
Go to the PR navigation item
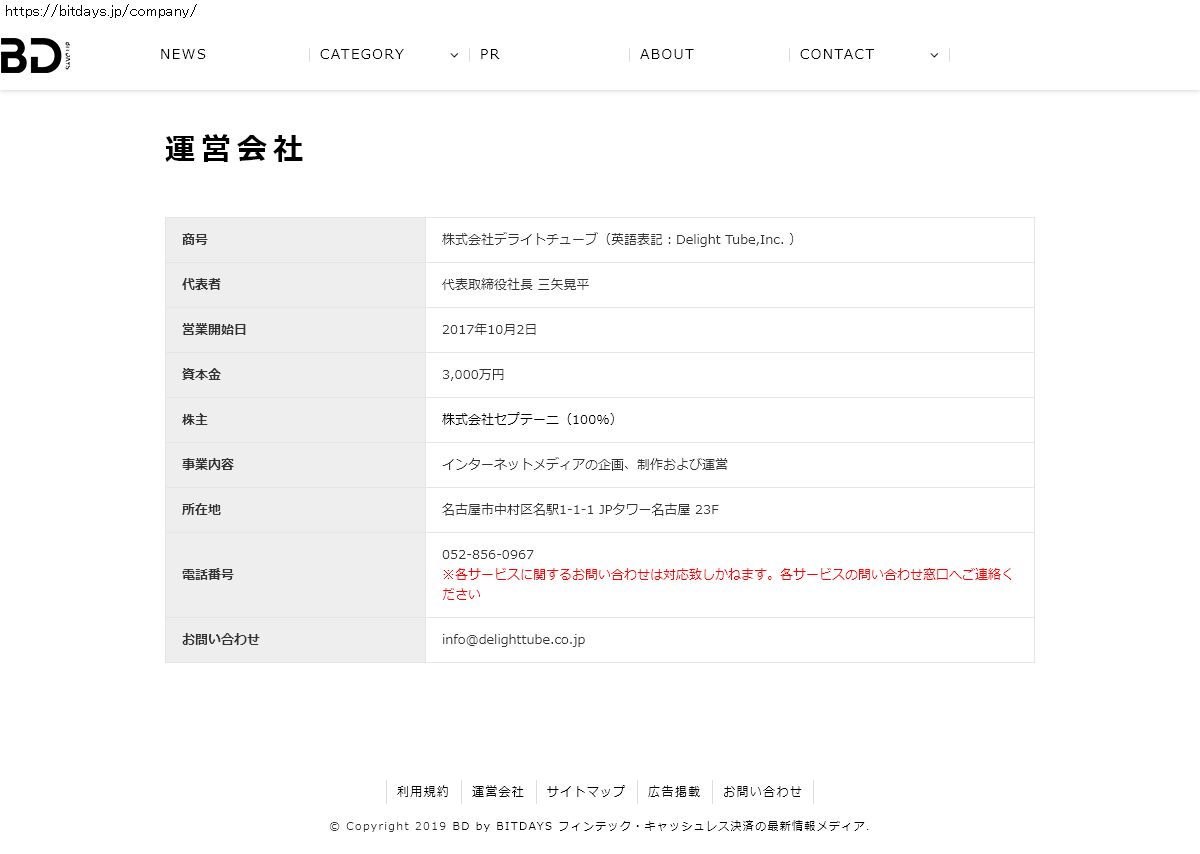click(x=490, y=55)
